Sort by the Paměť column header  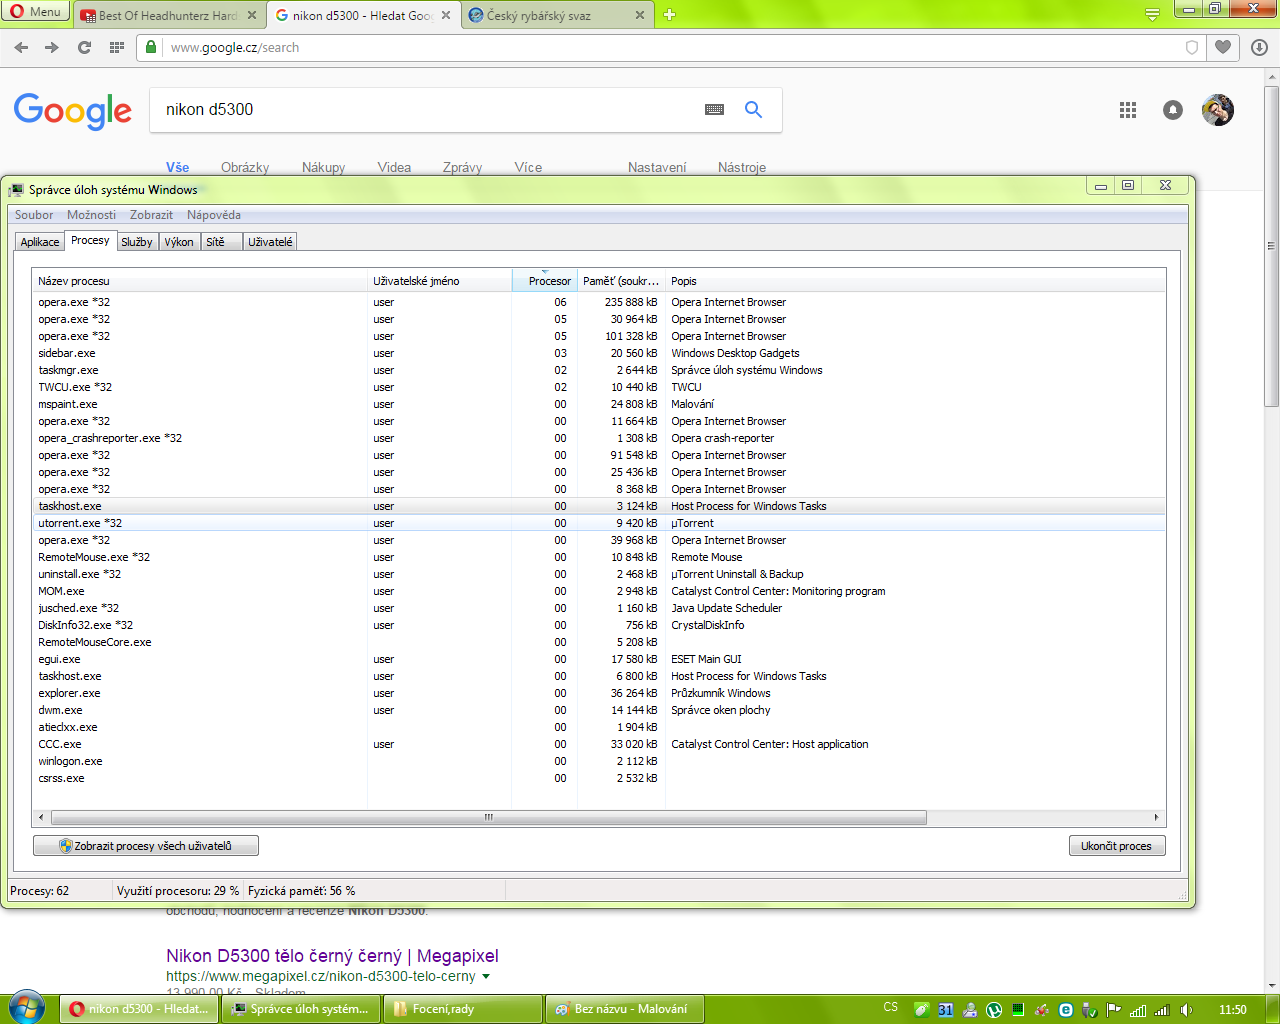[x=621, y=281]
